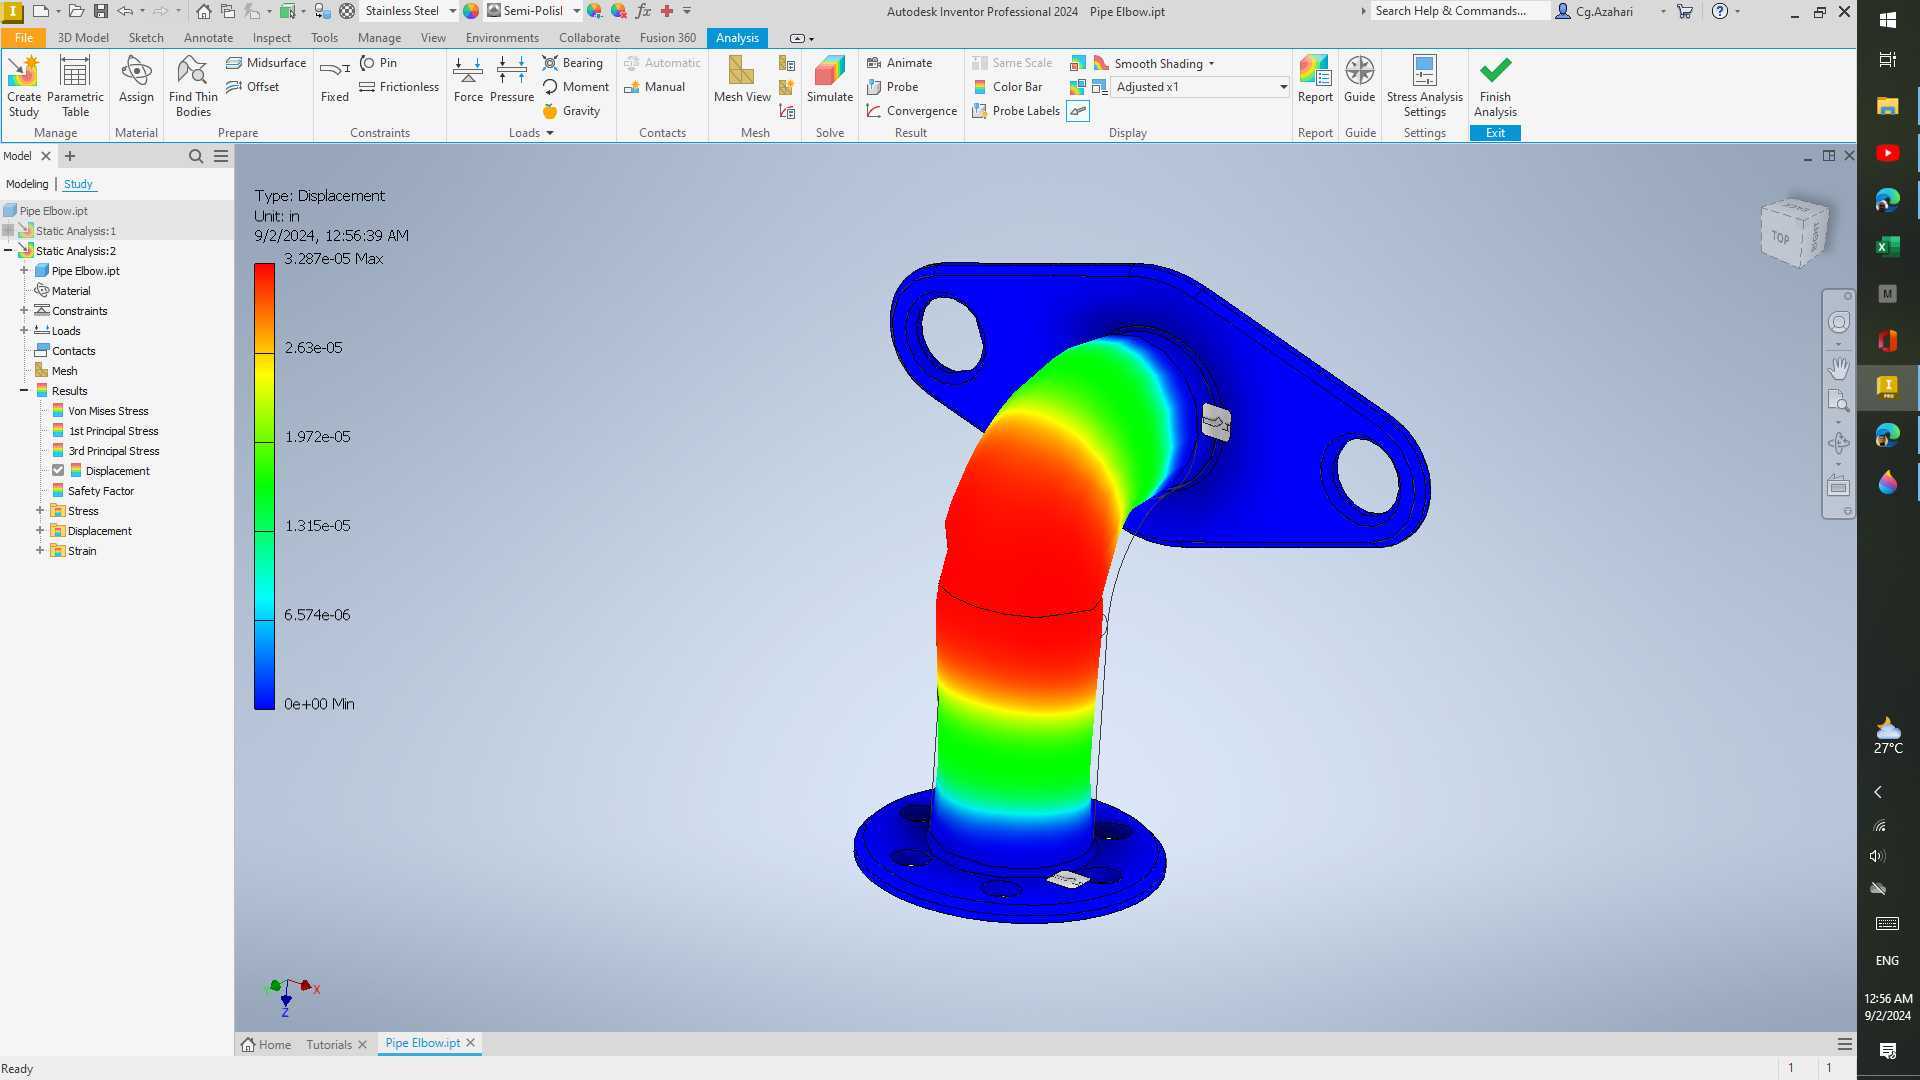Collapse the Results node

(x=24, y=391)
